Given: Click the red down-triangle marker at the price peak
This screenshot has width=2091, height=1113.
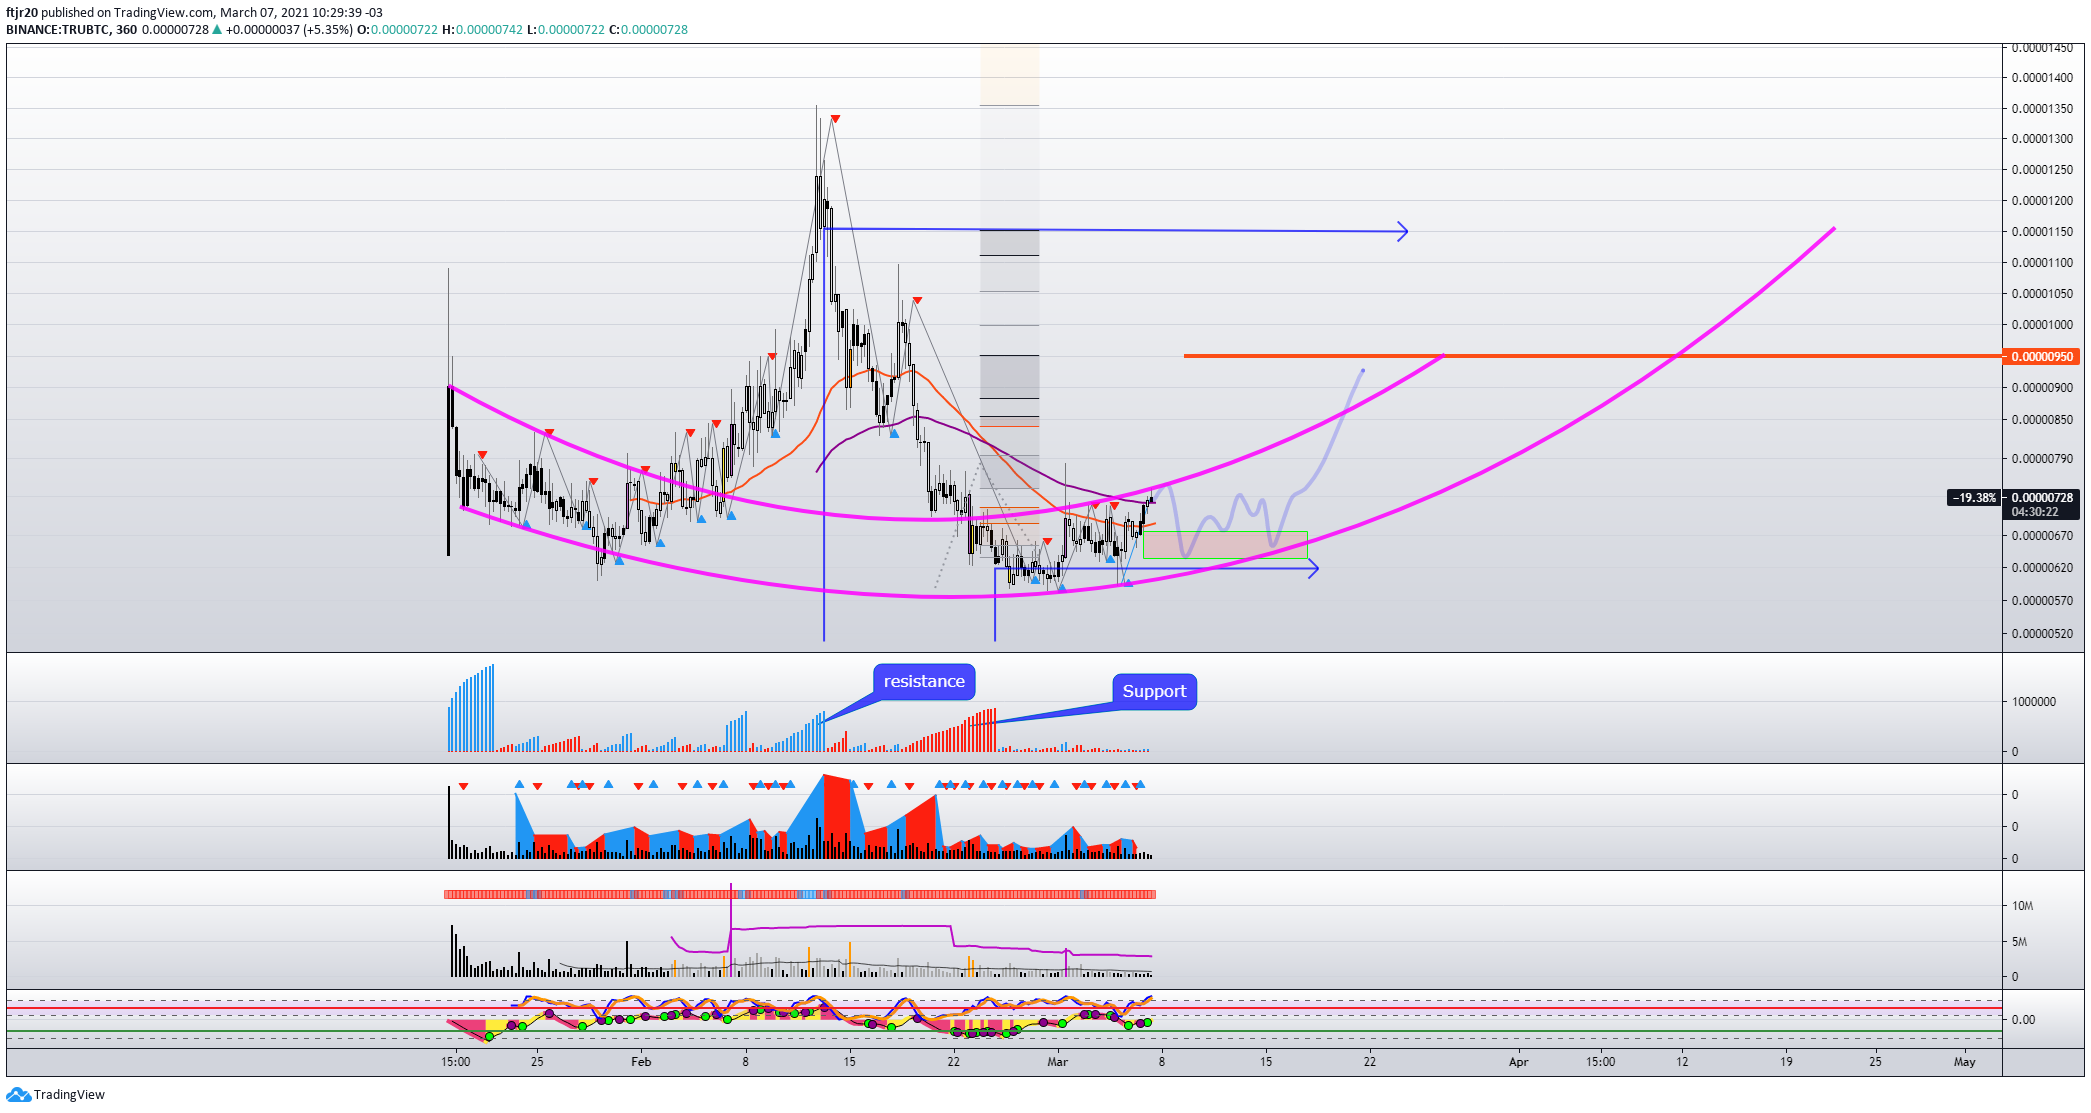Looking at the screenshot, I should (x=835, y=119).
